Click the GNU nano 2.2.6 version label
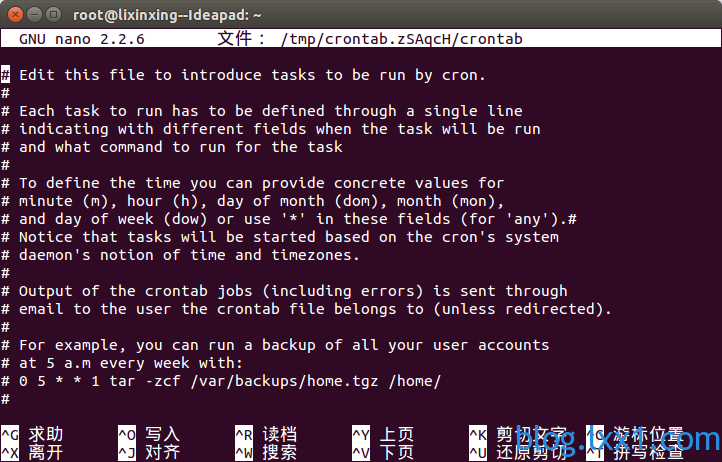This screenshot has height=462, width=722. (x=82, y=39)
